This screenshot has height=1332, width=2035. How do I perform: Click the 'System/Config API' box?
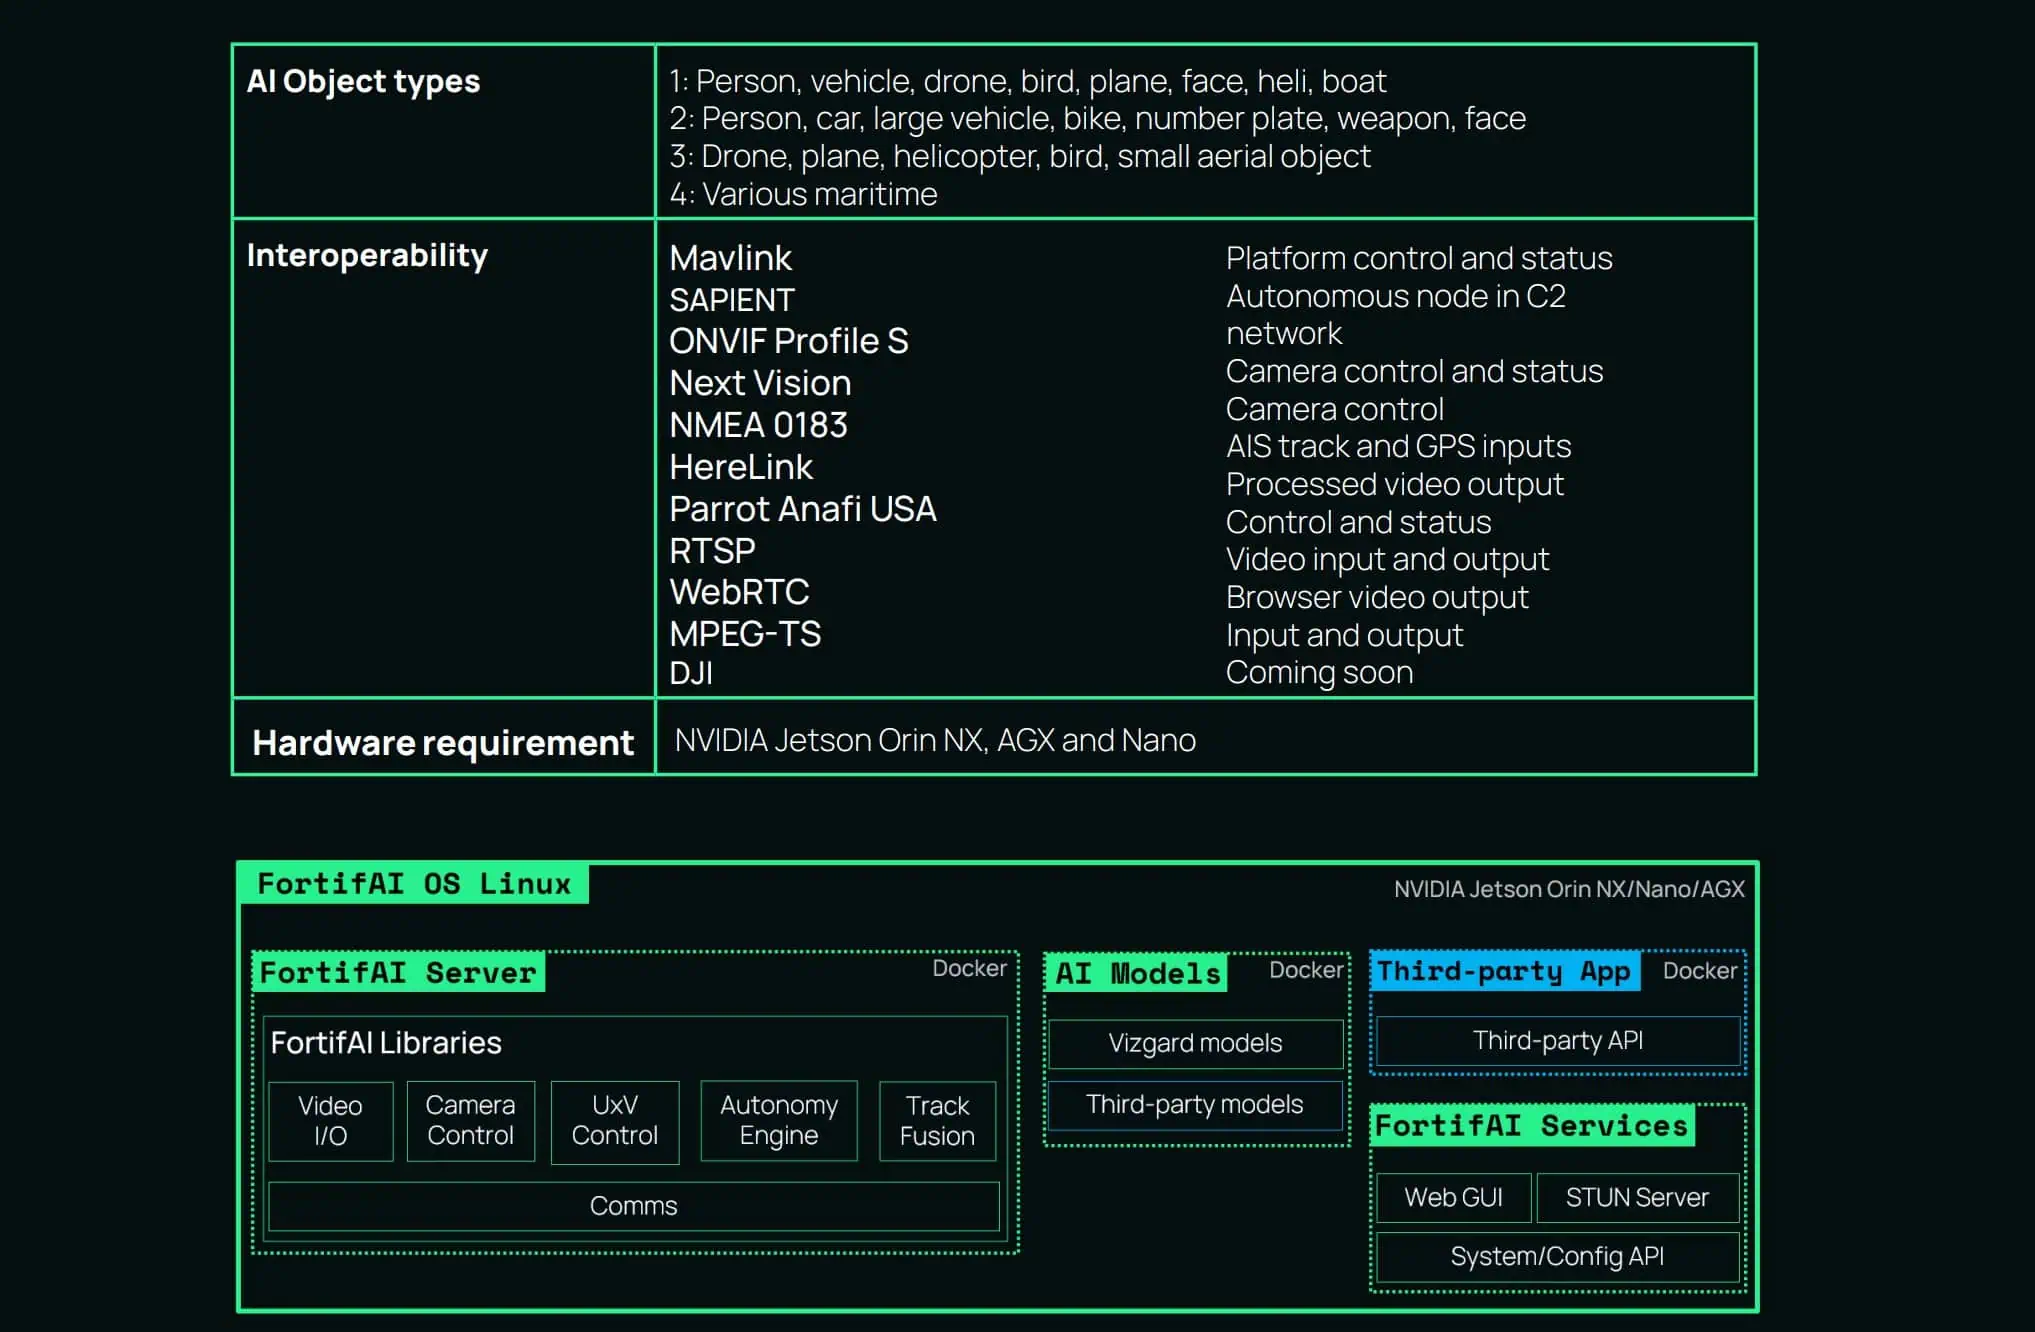(1558, 1256)
